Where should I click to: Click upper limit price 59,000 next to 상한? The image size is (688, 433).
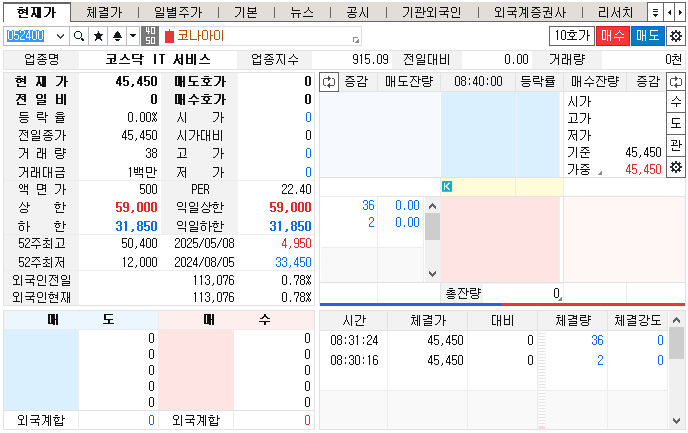coord(136,207)
